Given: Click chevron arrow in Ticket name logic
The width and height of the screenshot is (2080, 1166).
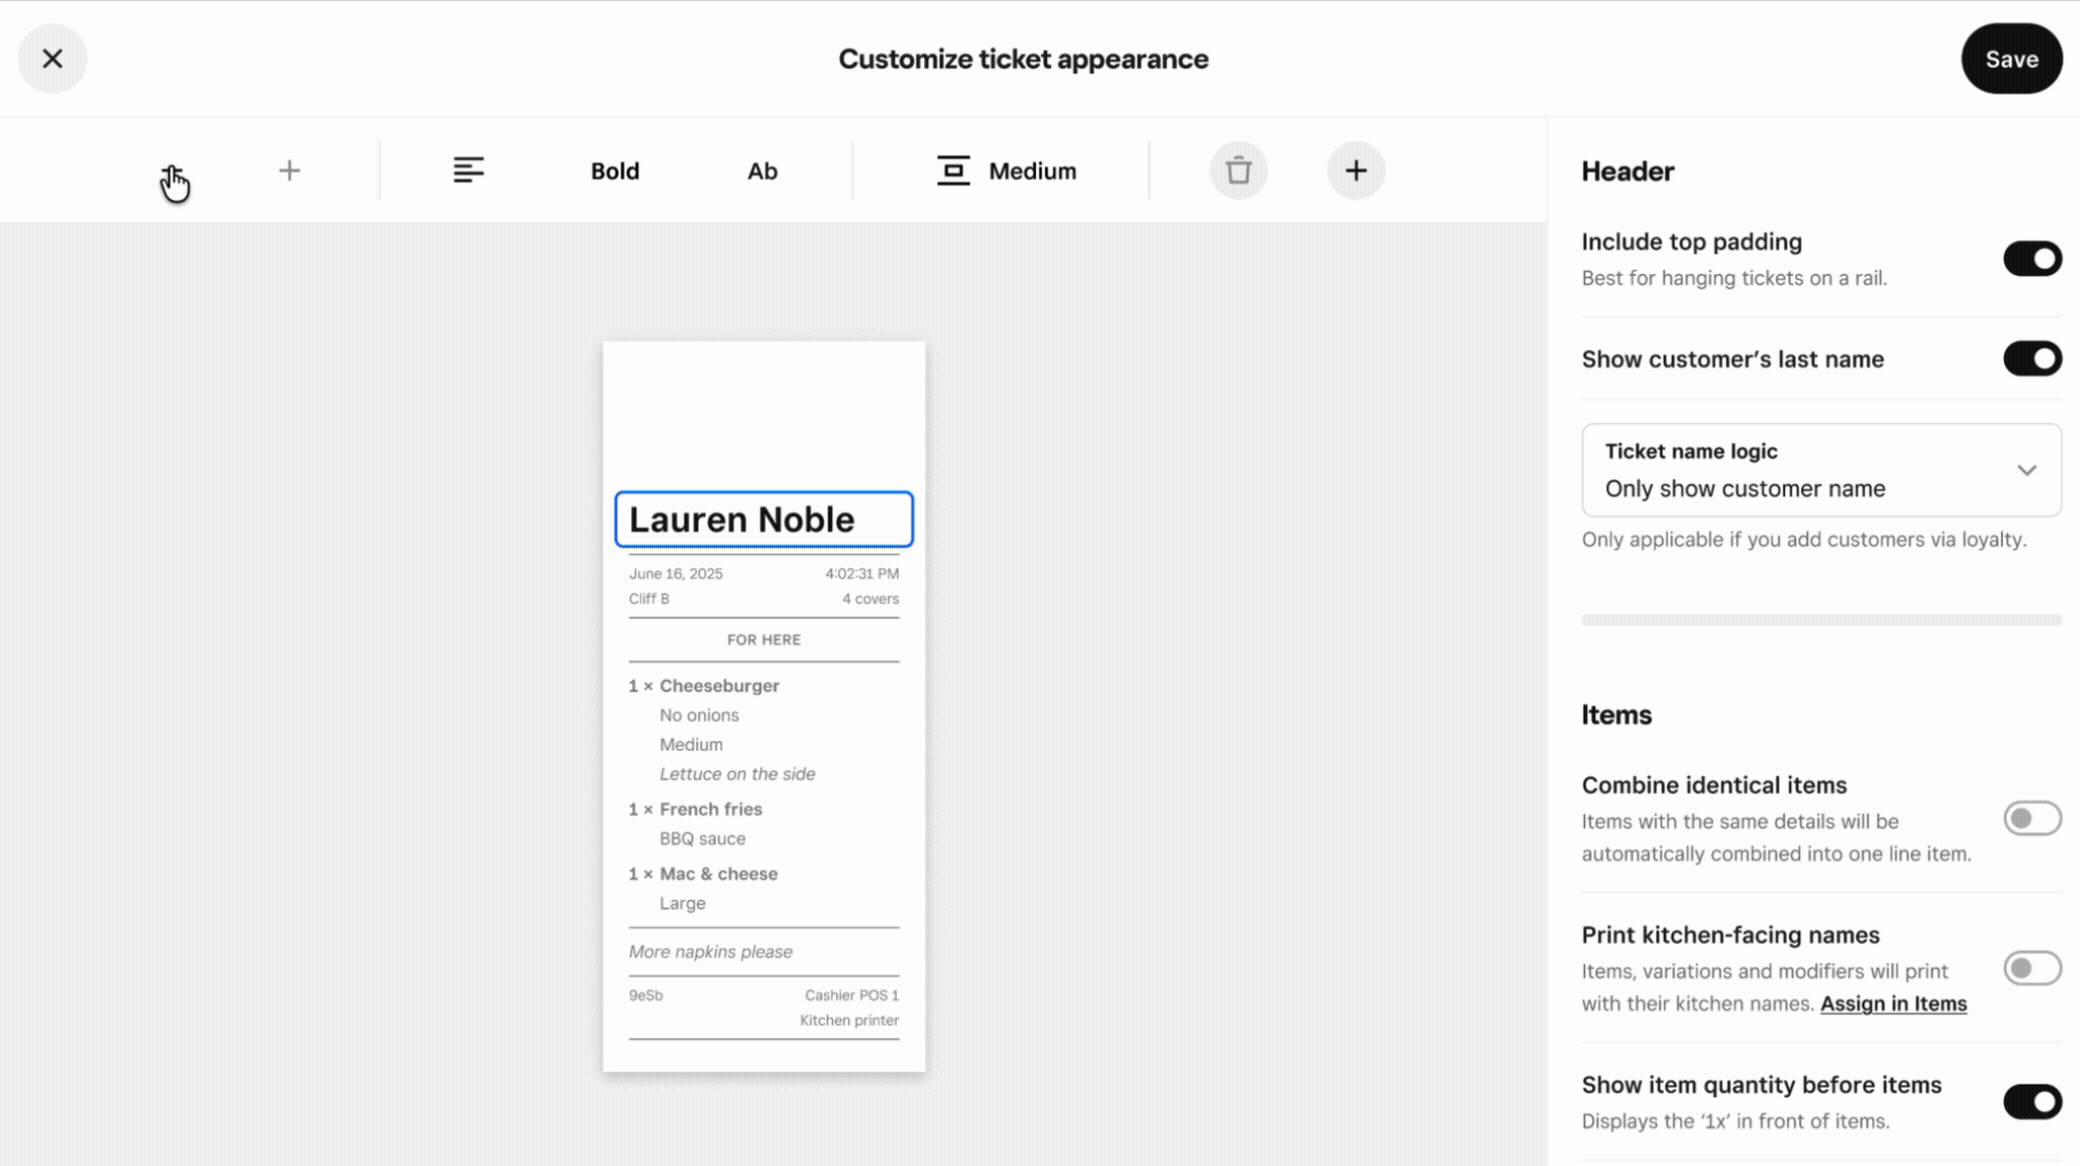Looking at the screenshot, I should pos(2026,470).
